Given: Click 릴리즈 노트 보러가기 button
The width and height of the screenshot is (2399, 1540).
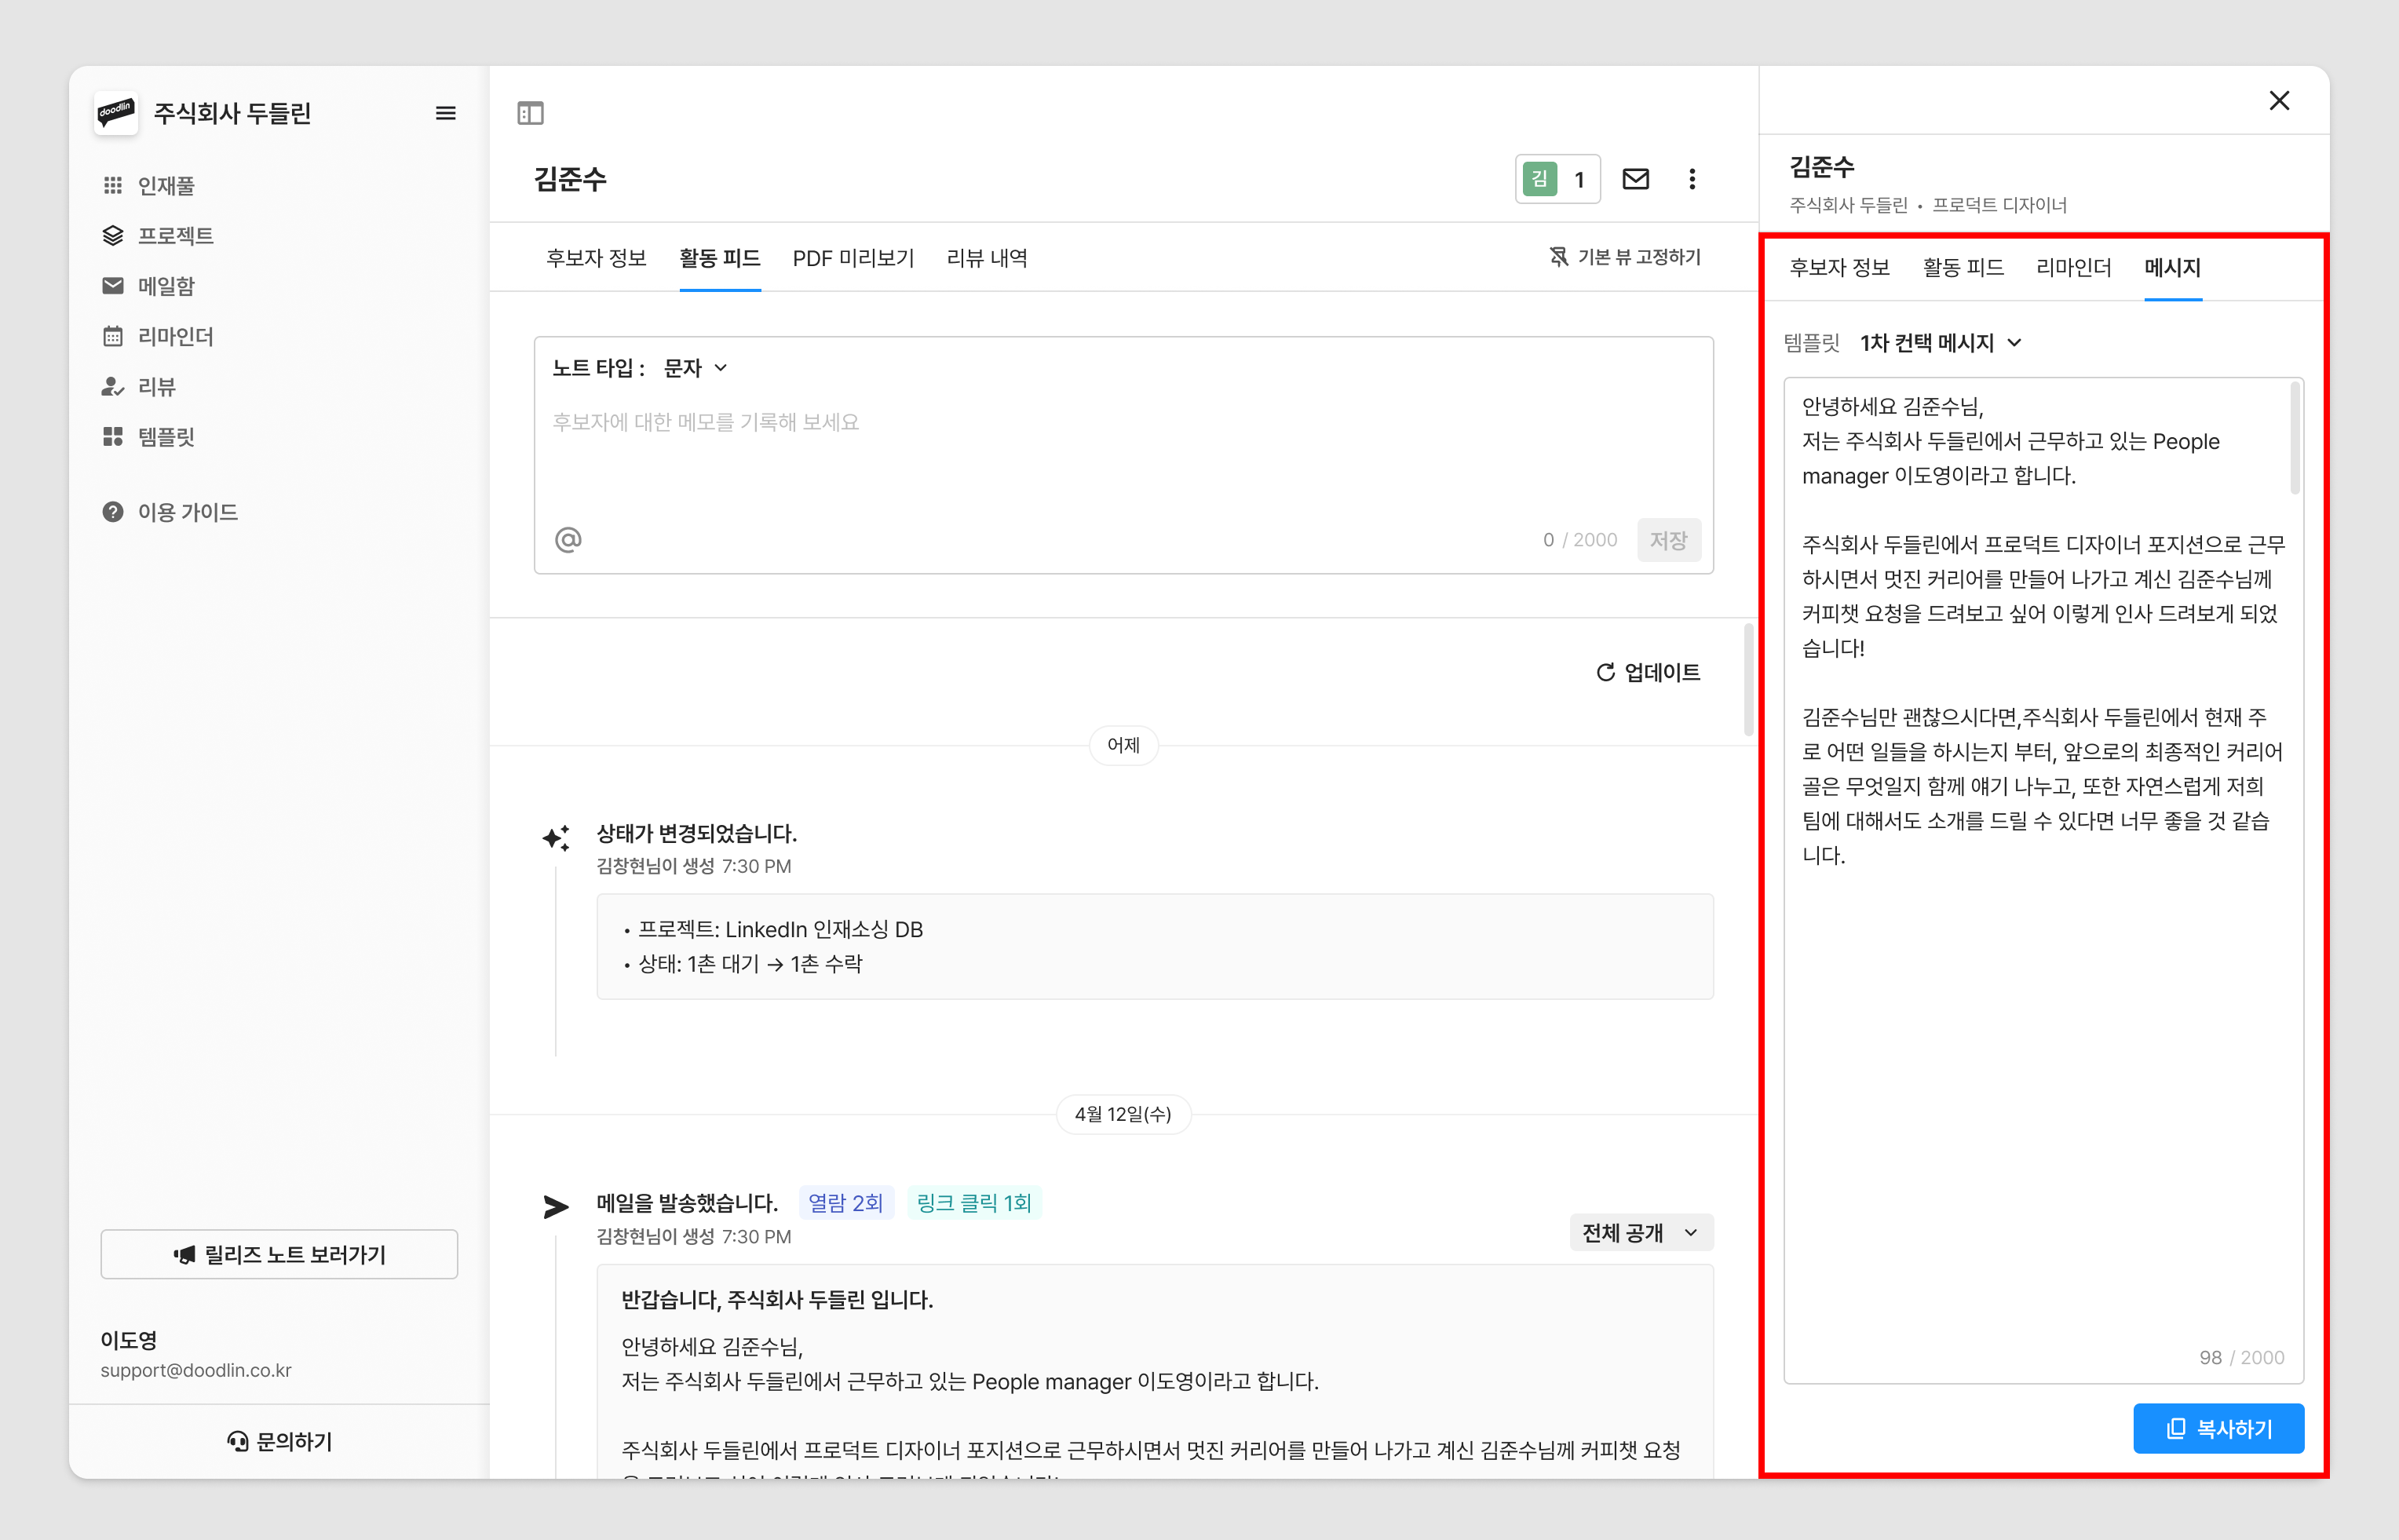Looking at the screenshot, I should coord(279,1254).
